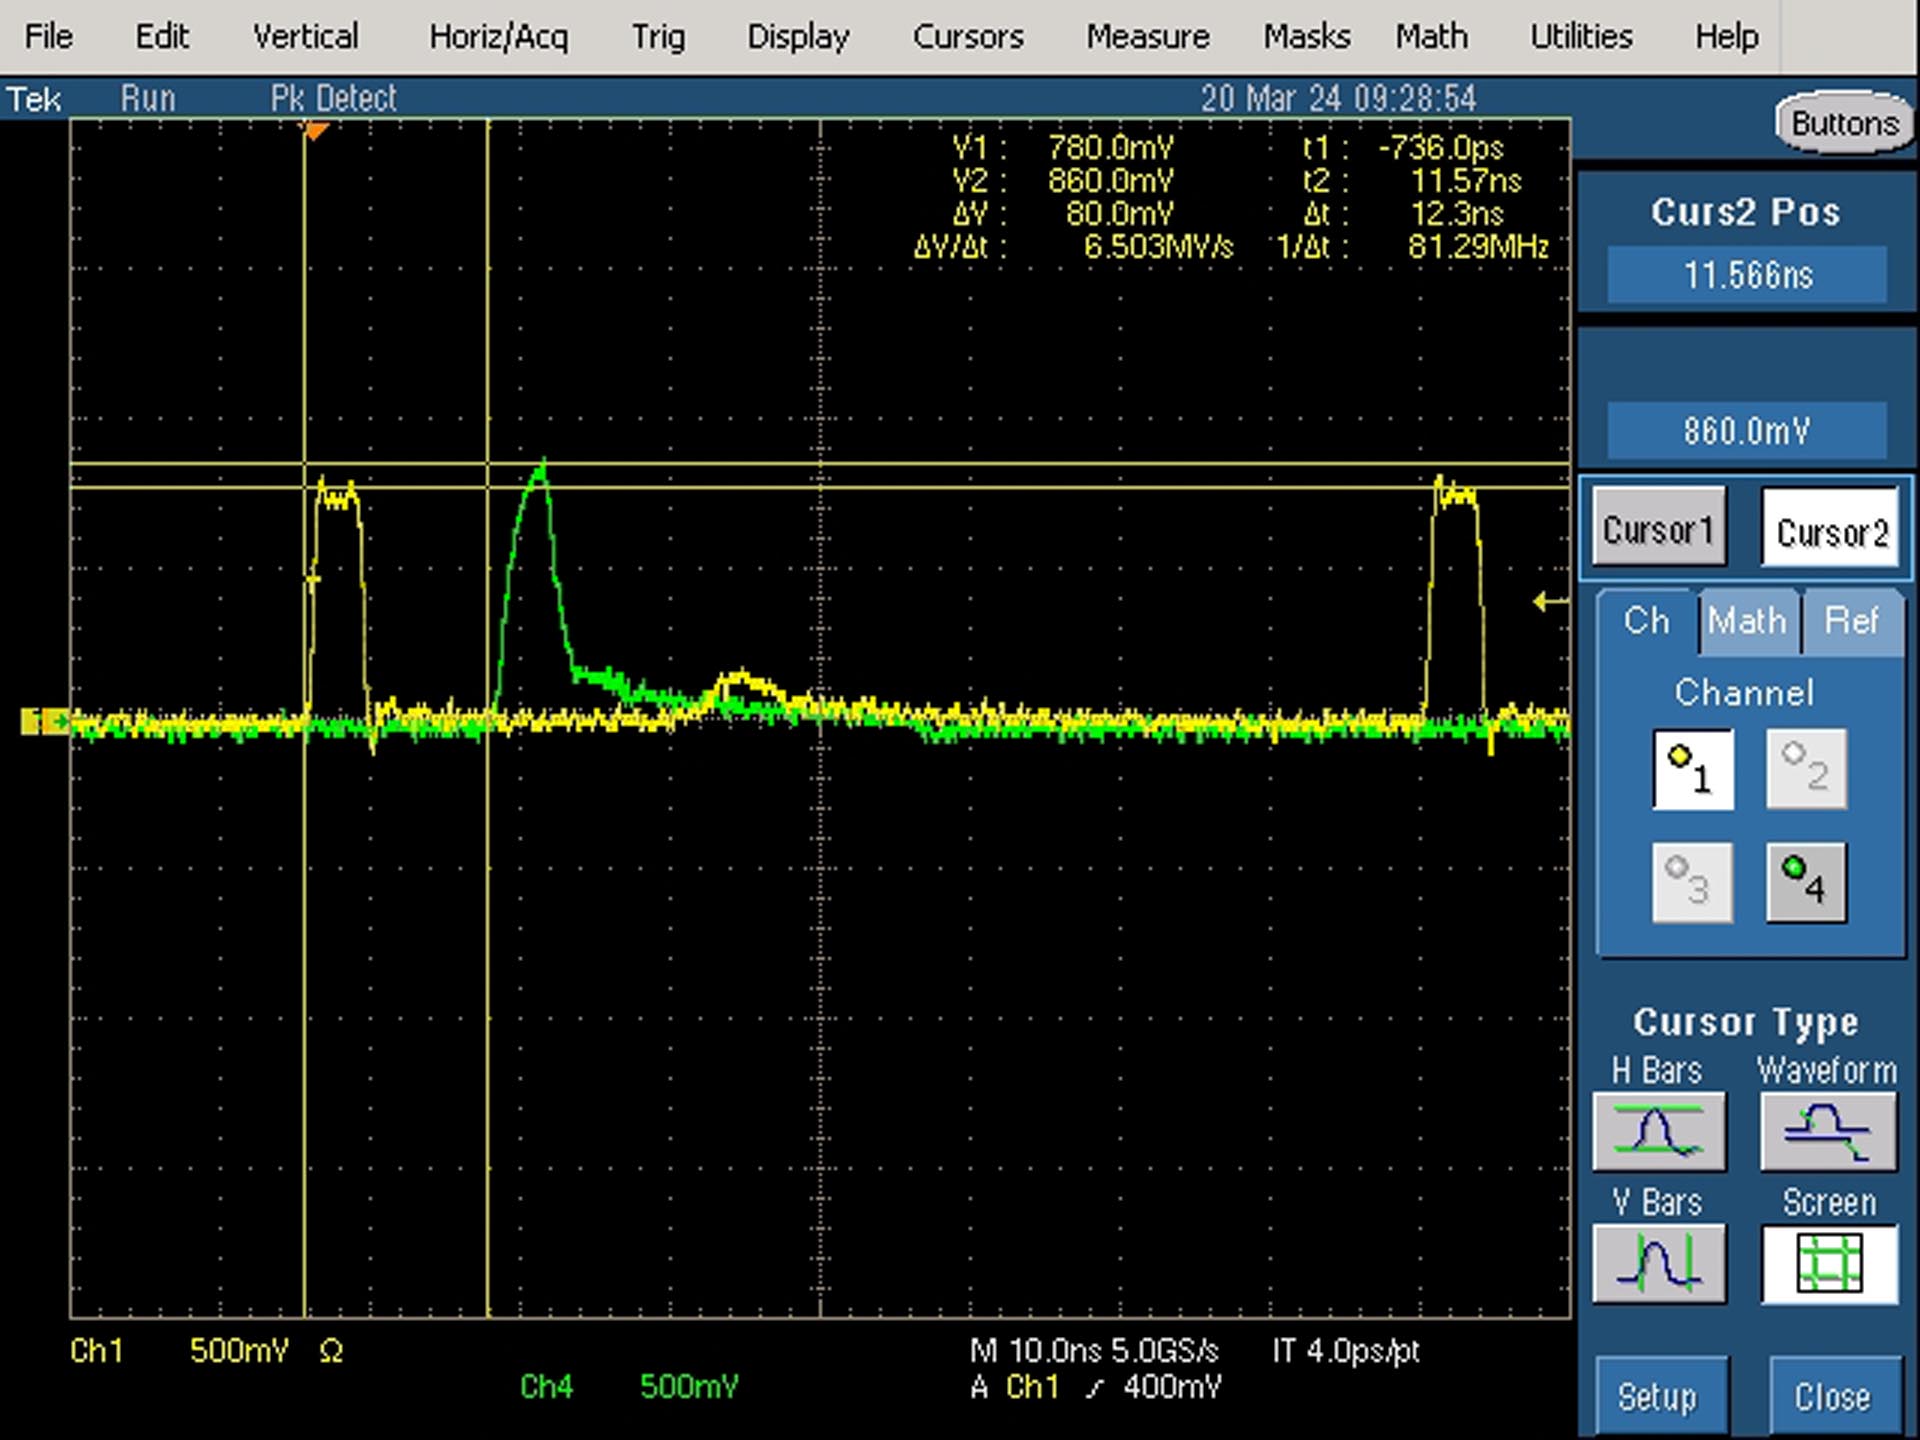Viewport: 1920px width, 1440px height.
Task: Click the trigger level arrow indicator
Action: (1550, 601)
